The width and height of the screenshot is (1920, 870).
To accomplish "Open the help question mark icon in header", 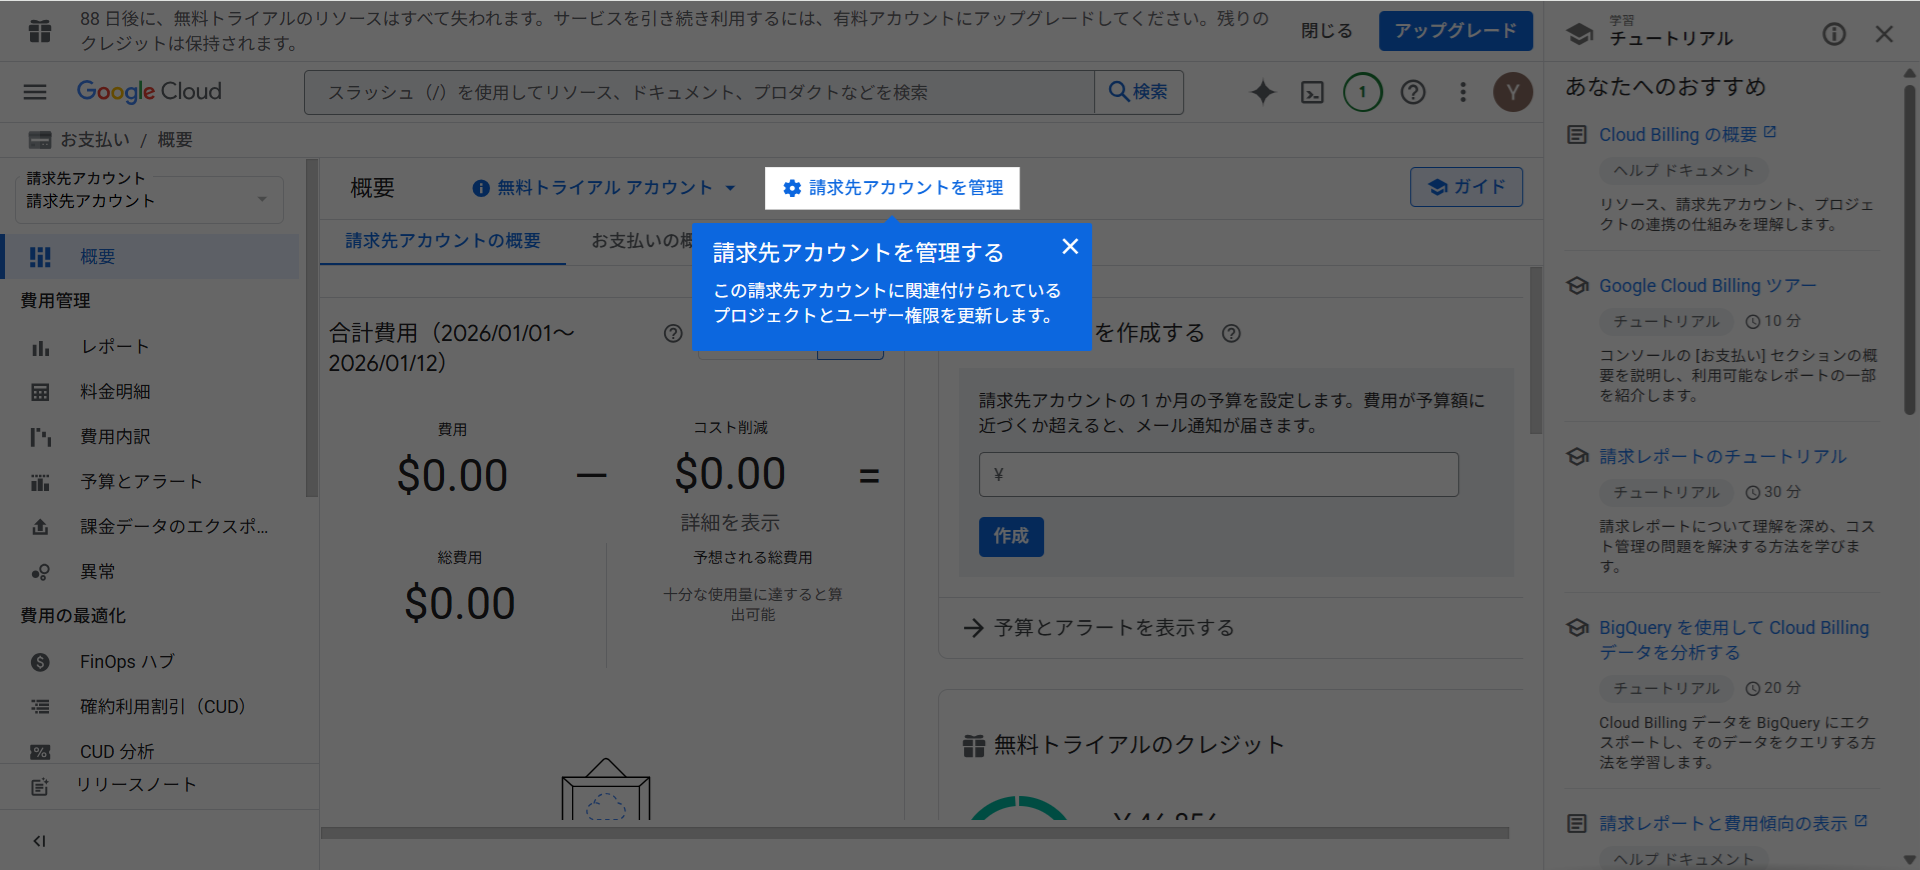I will (1412, 92).
